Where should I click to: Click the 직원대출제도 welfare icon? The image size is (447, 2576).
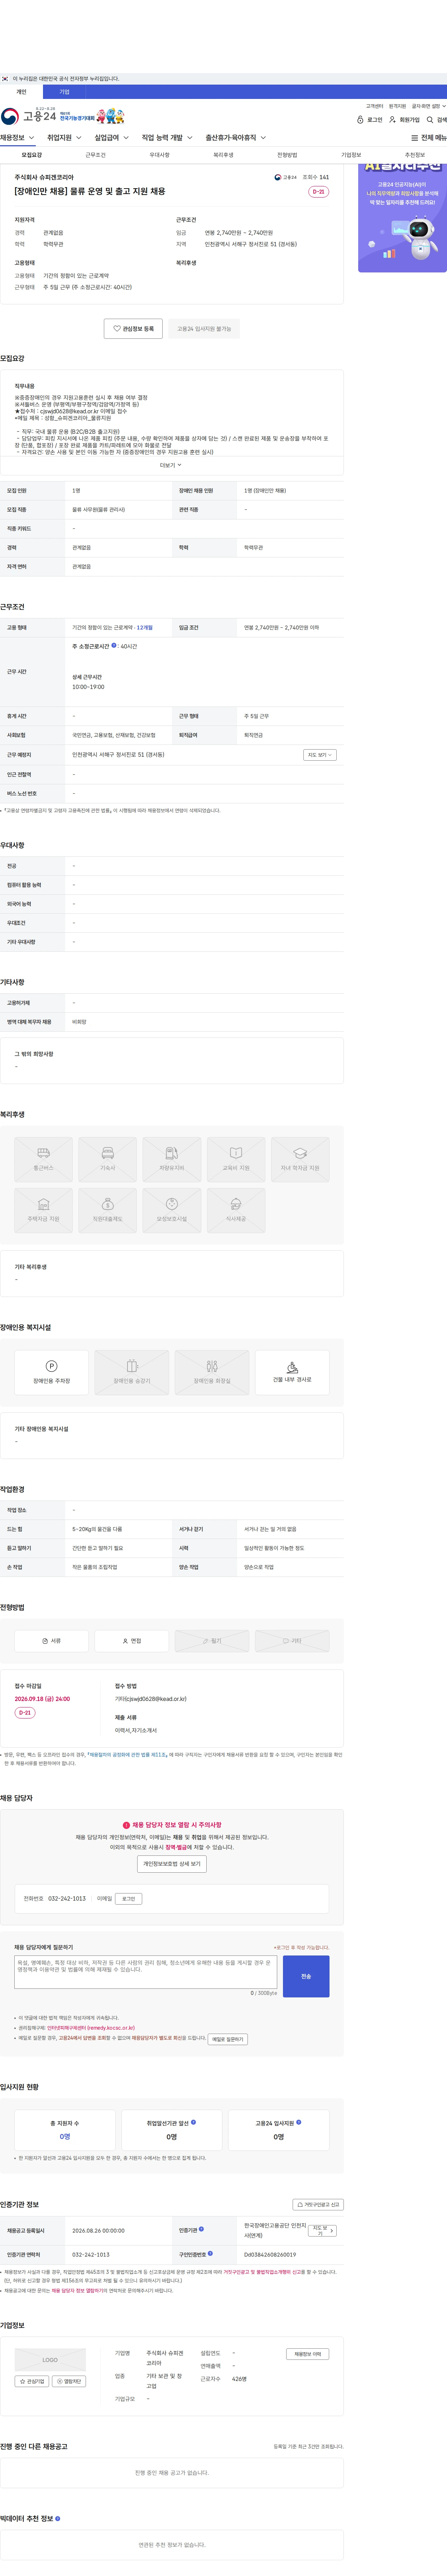108,1210
